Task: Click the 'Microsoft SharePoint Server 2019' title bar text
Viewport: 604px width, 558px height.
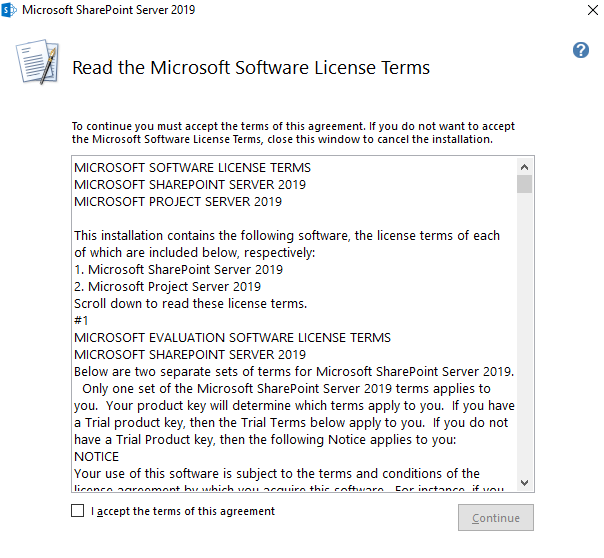Action: click(x=109, y=10)
